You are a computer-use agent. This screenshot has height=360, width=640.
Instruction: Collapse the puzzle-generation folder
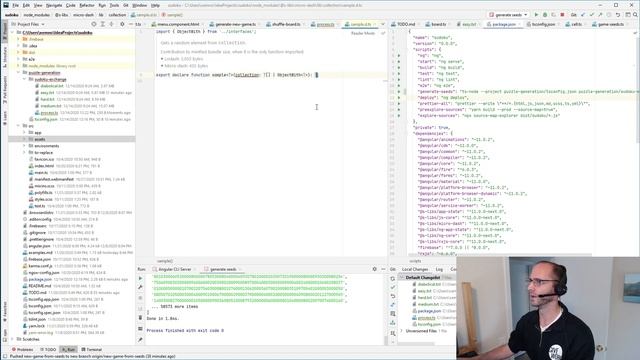click(x=19, y=73)
